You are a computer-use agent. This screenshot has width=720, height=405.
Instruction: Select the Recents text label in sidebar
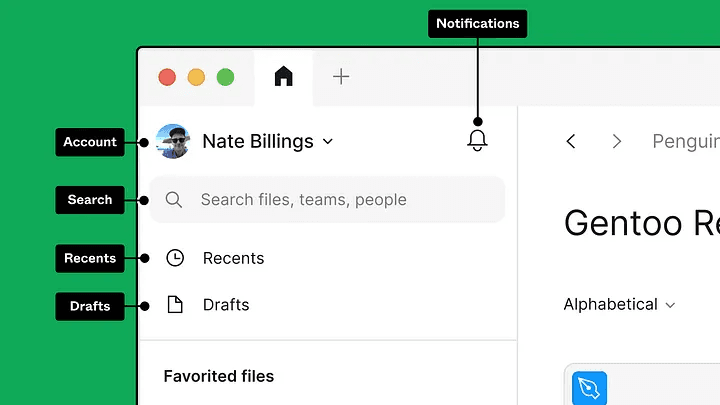point(233,258)
